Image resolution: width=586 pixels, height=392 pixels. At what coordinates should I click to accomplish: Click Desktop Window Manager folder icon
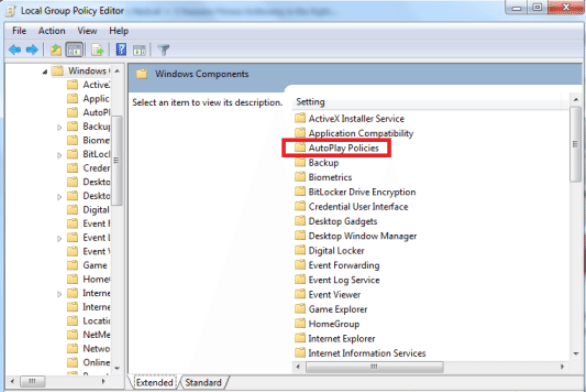(300, 235)
